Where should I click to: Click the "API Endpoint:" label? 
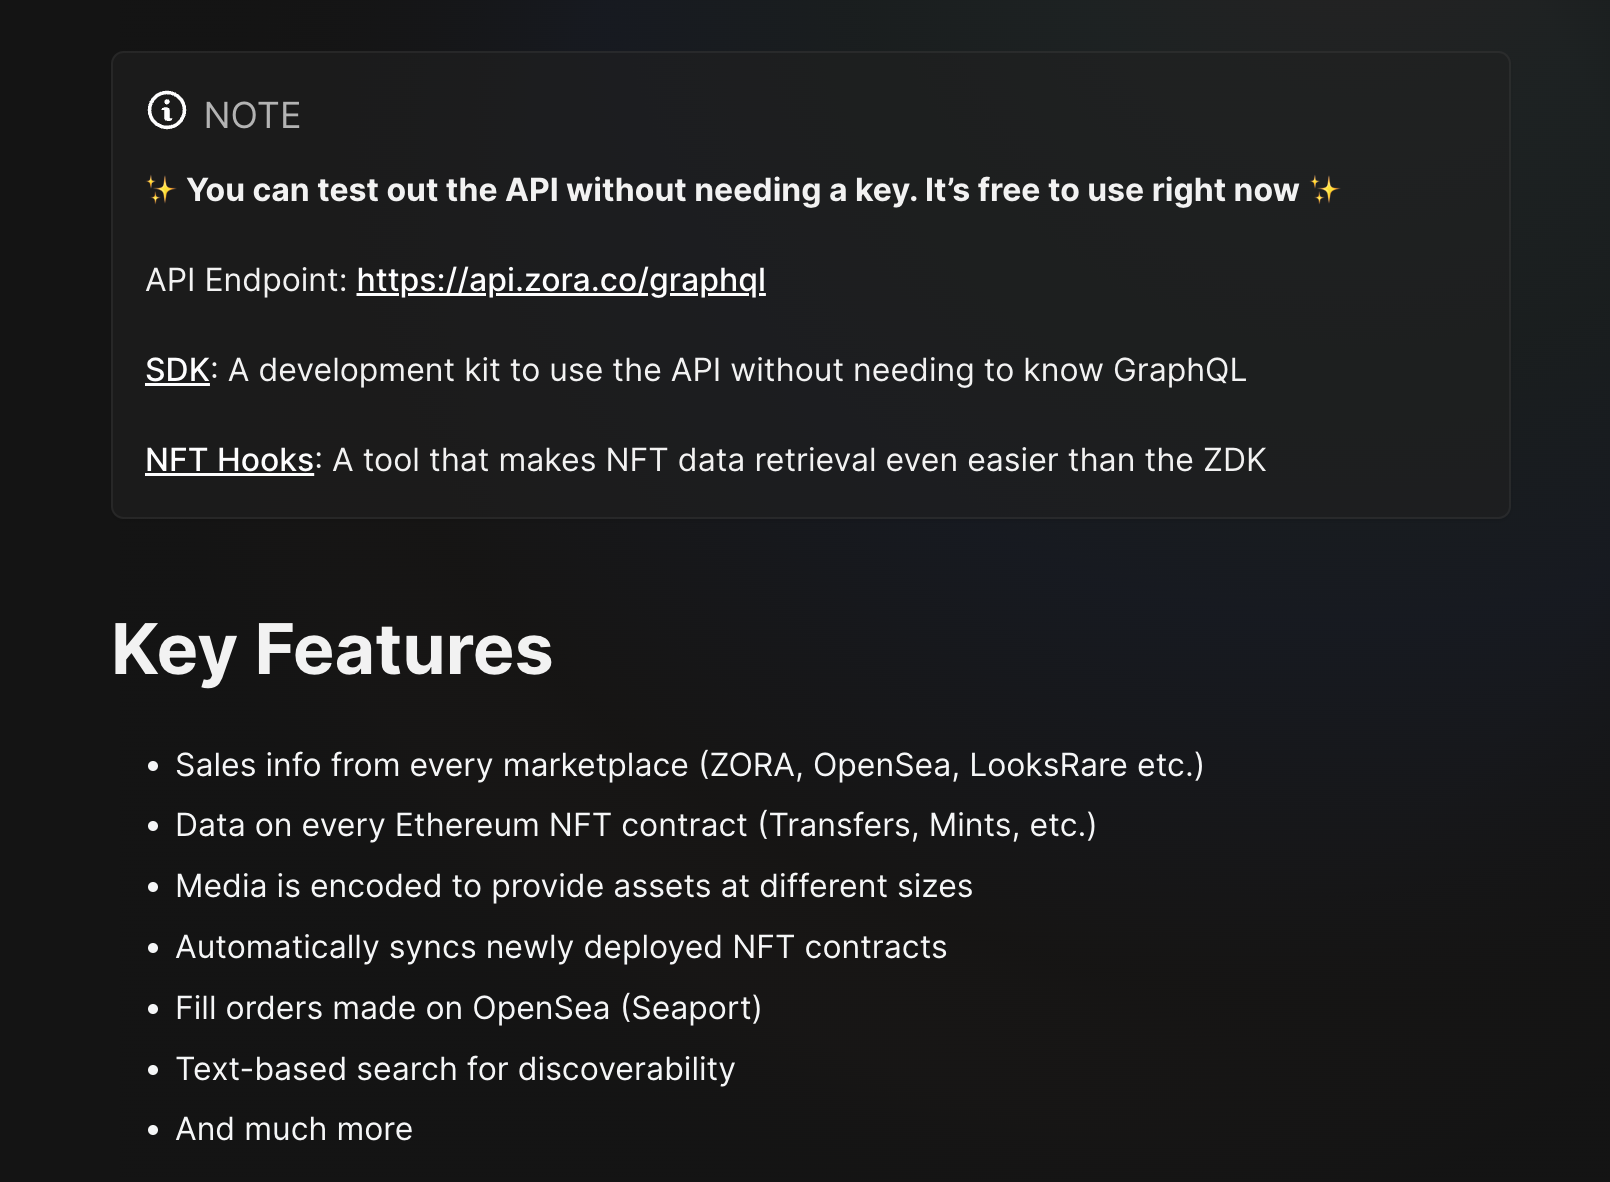246,280
